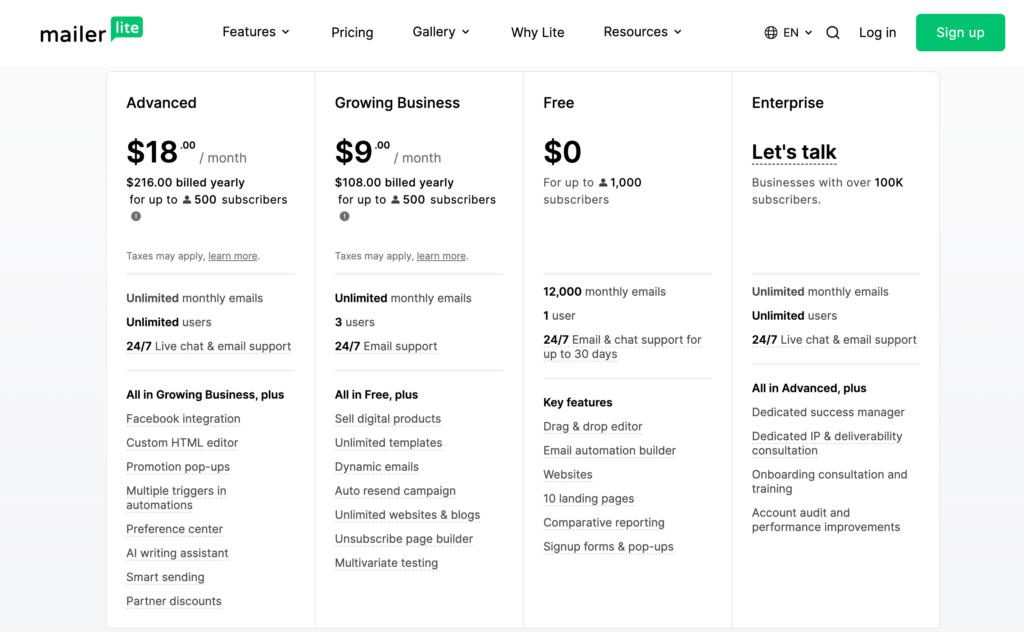
Task: Expand the Resources dropdown
Action: 642,31
